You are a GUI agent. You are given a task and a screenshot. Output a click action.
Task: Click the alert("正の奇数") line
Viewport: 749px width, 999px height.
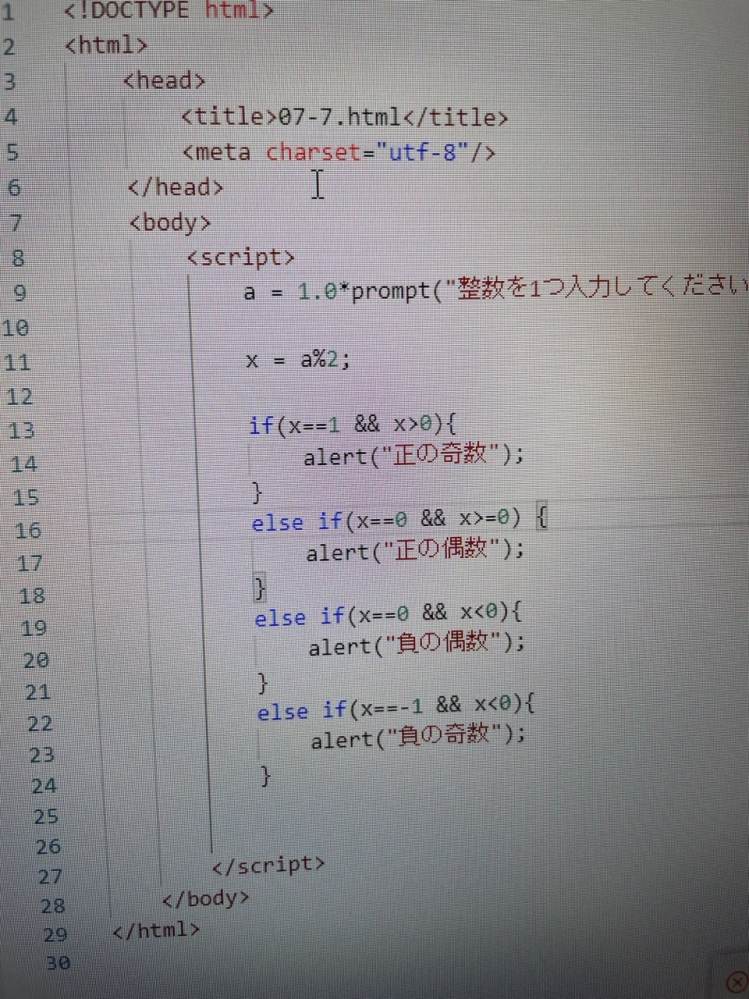413,456
